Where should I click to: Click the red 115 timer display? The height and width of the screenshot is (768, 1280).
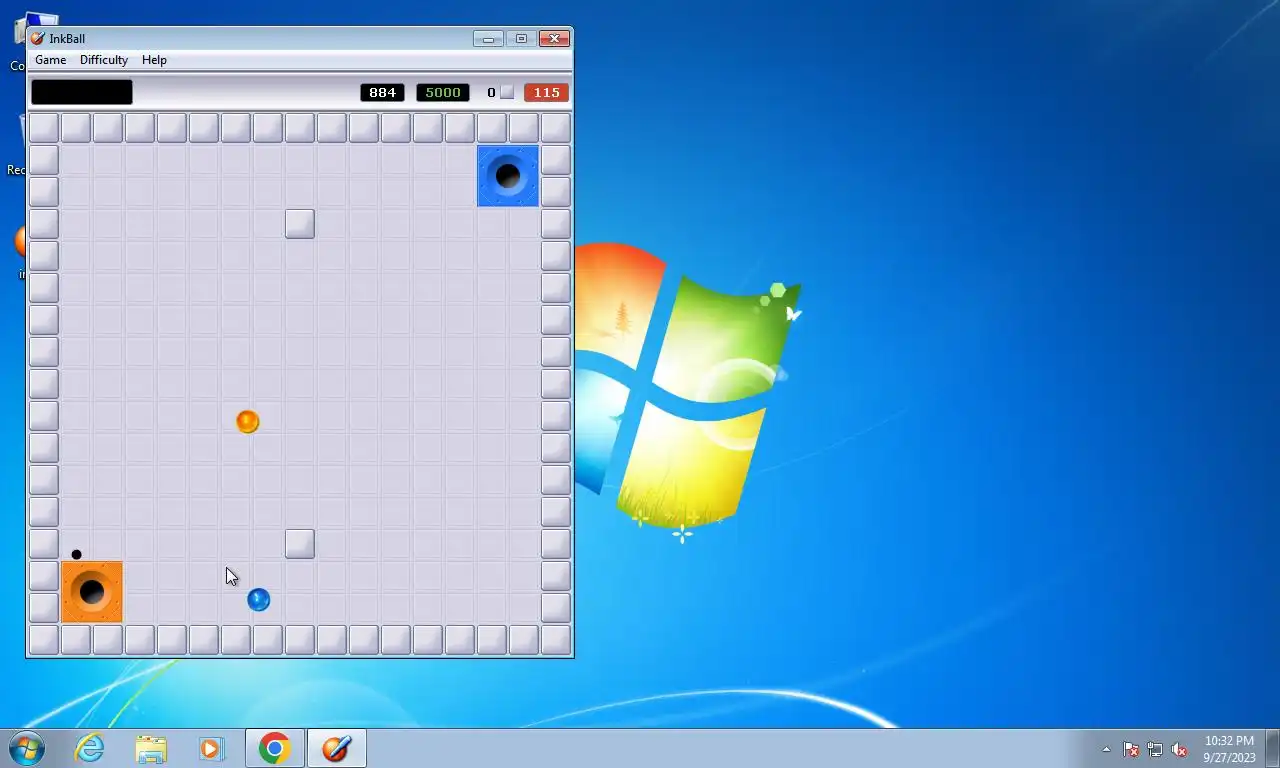click(546, 92)
